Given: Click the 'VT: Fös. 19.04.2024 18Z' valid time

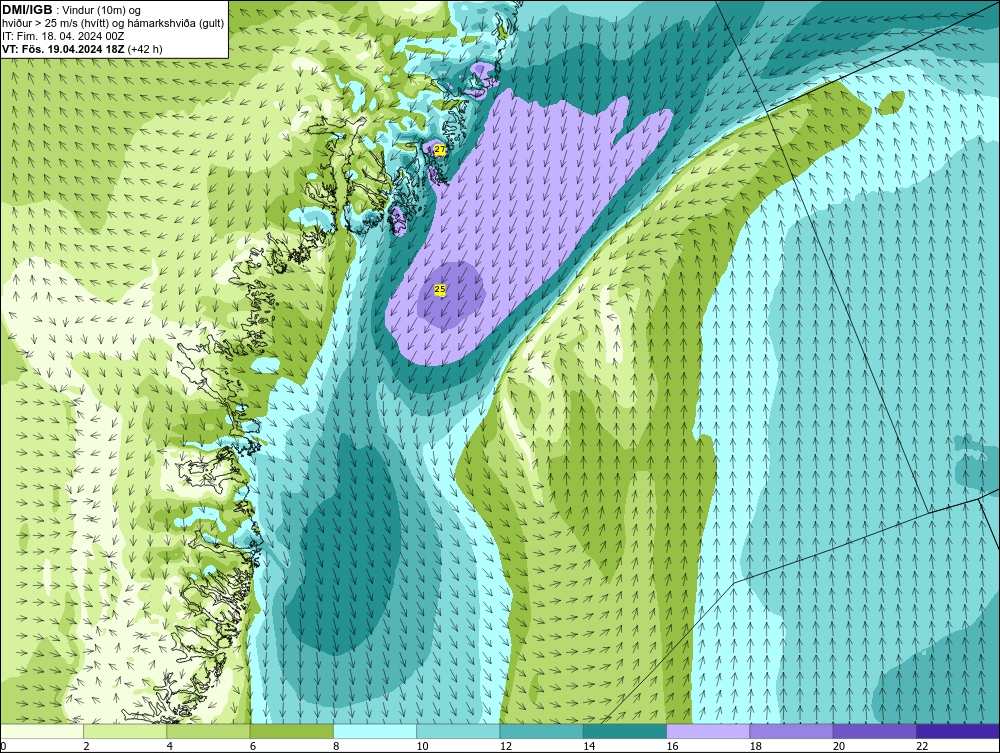Looking at the screenshot, I should click(64, 49).
